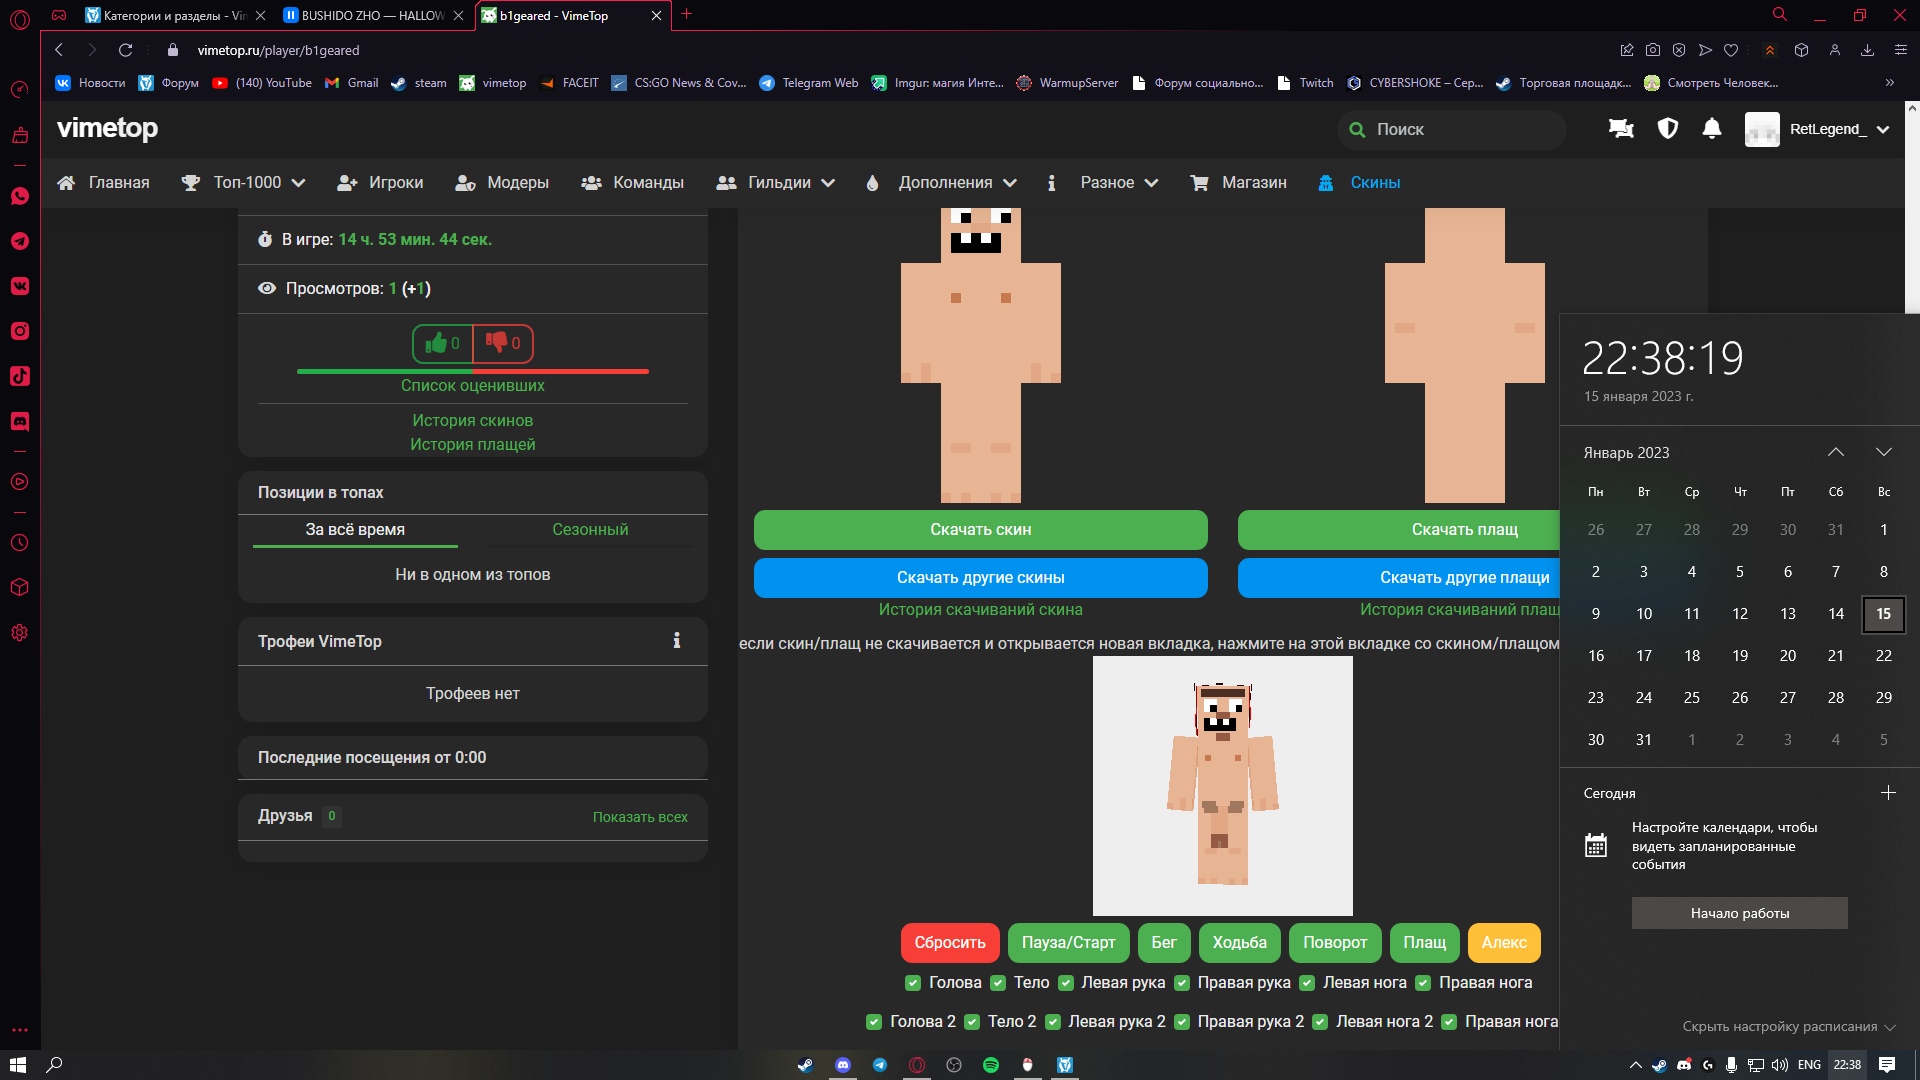Click the Скачать скин button
Screen dimensions: 1920x1080
click(x=980, y=530)
